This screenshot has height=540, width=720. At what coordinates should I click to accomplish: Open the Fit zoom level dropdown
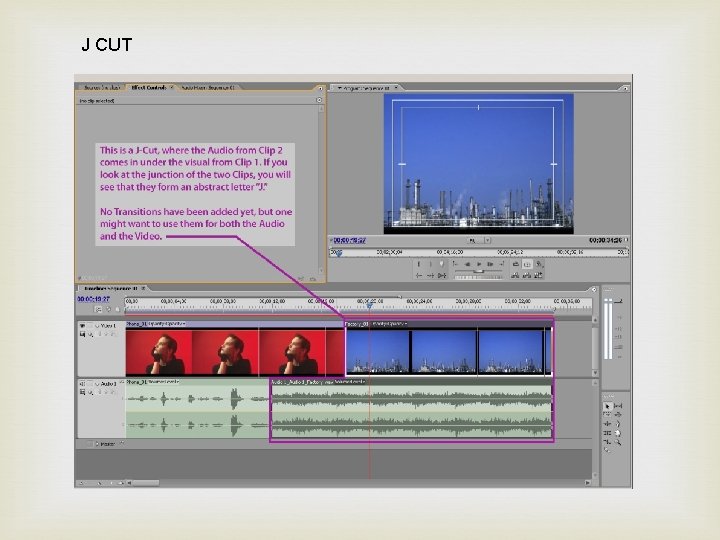pos(478,240)
